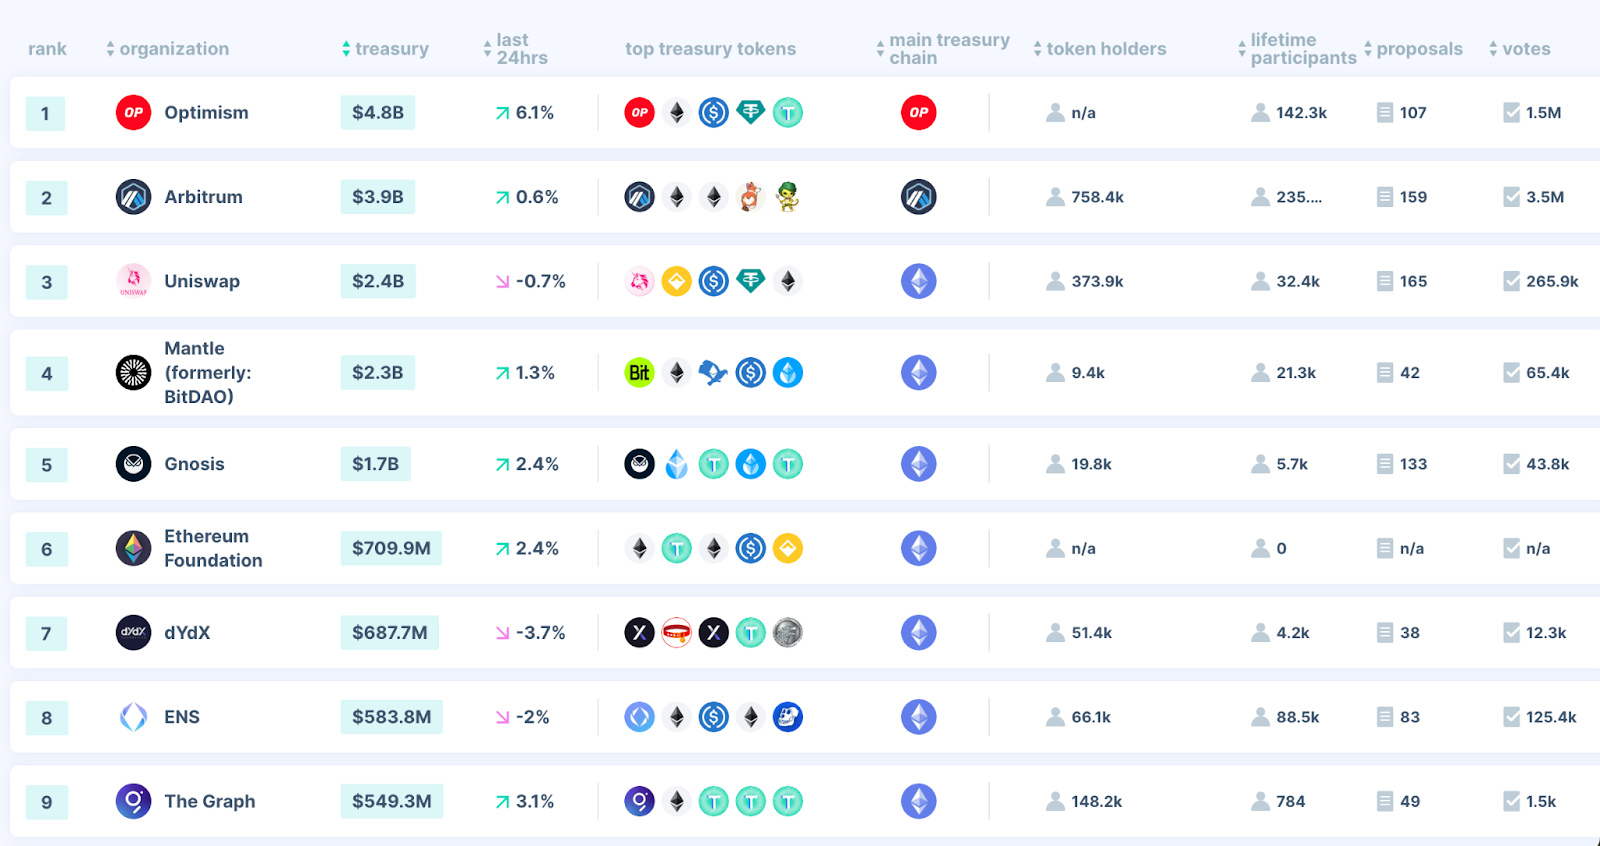Open The Graph organization link
Screen dimensions: 1600x846
click(210, 801)
